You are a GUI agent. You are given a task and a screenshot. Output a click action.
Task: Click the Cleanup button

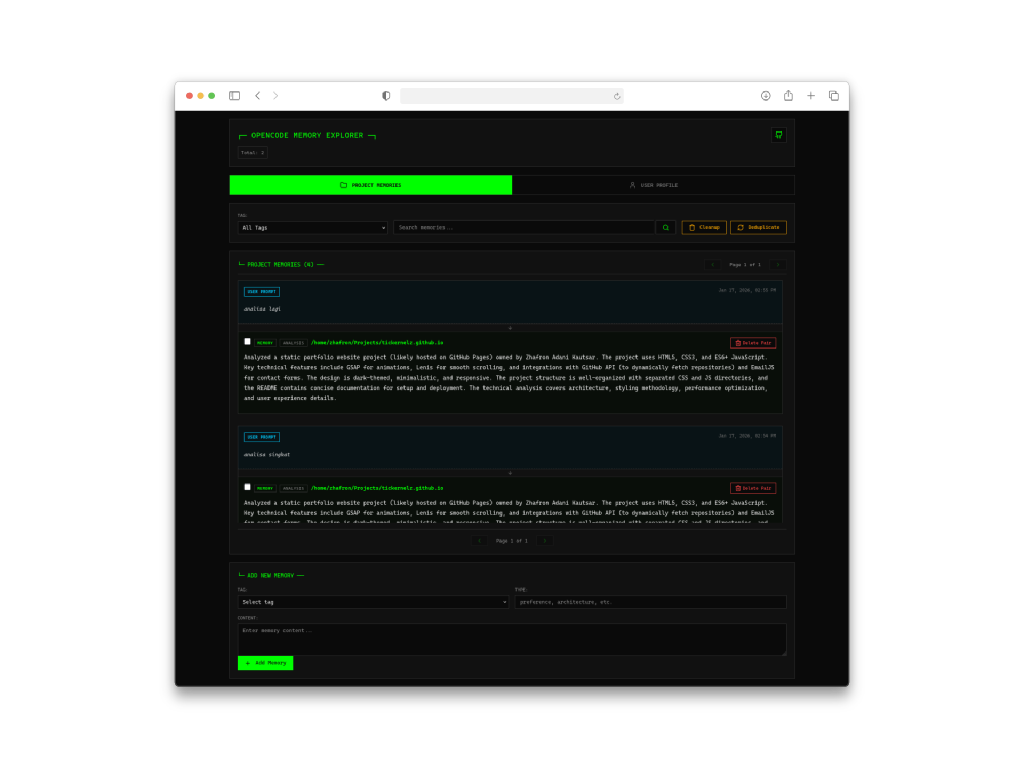pos(704,227)
